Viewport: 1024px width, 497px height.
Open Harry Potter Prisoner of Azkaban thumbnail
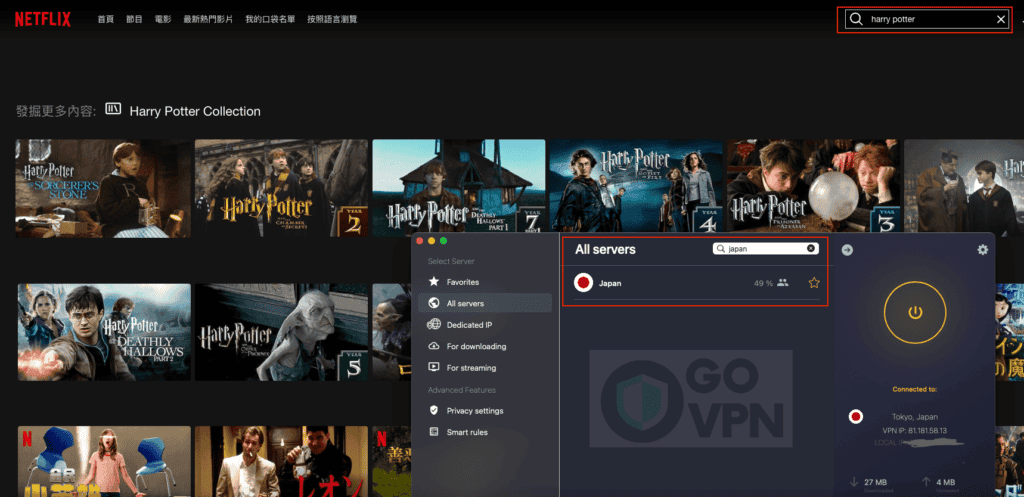click(813, 186)
